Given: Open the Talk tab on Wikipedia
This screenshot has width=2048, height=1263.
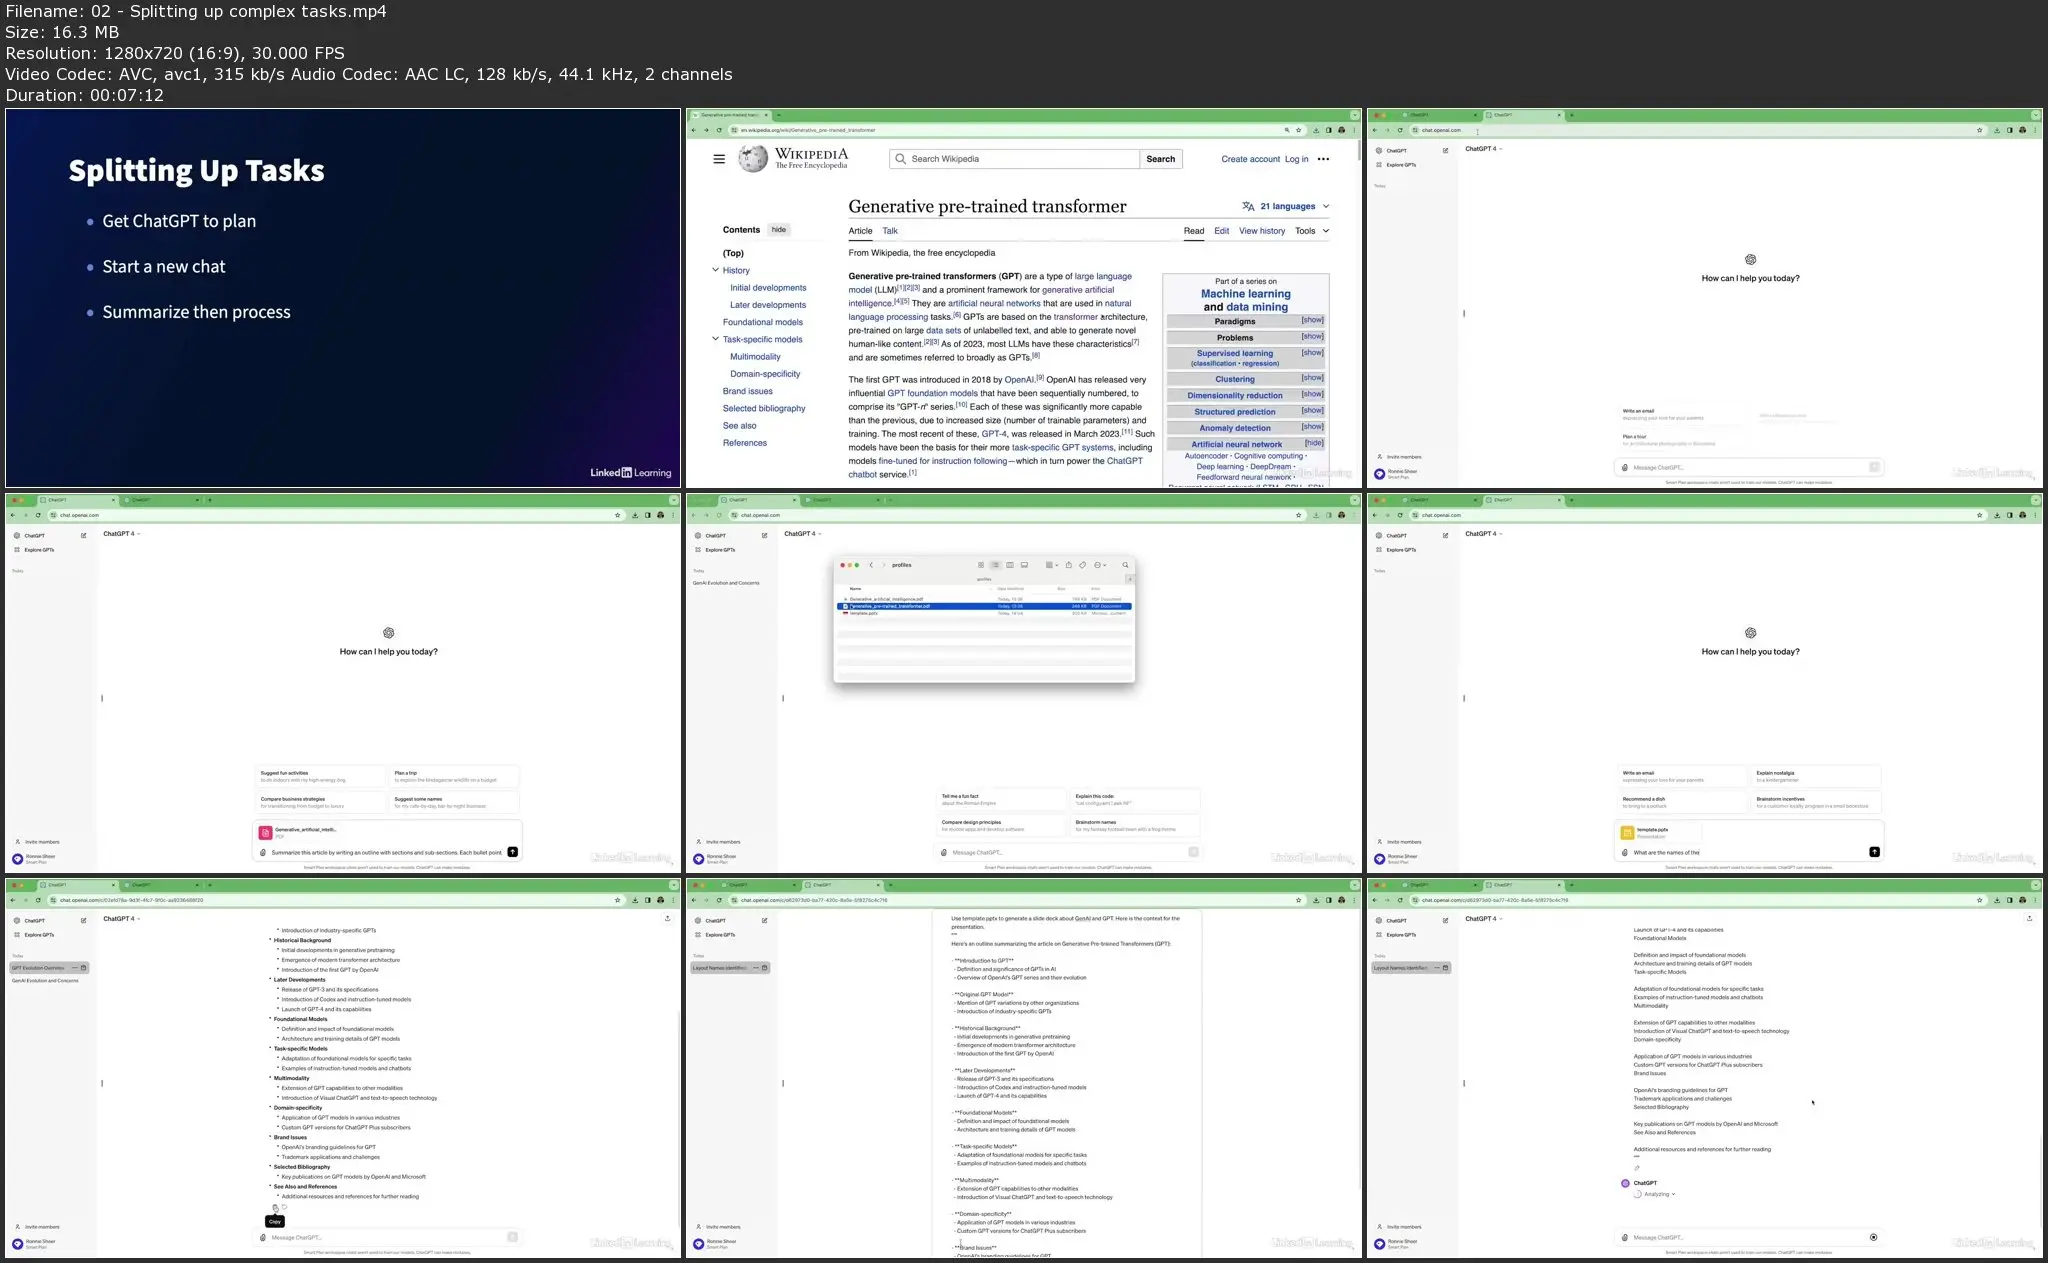Looking at the screenshot, I should [x=890, y=231].
